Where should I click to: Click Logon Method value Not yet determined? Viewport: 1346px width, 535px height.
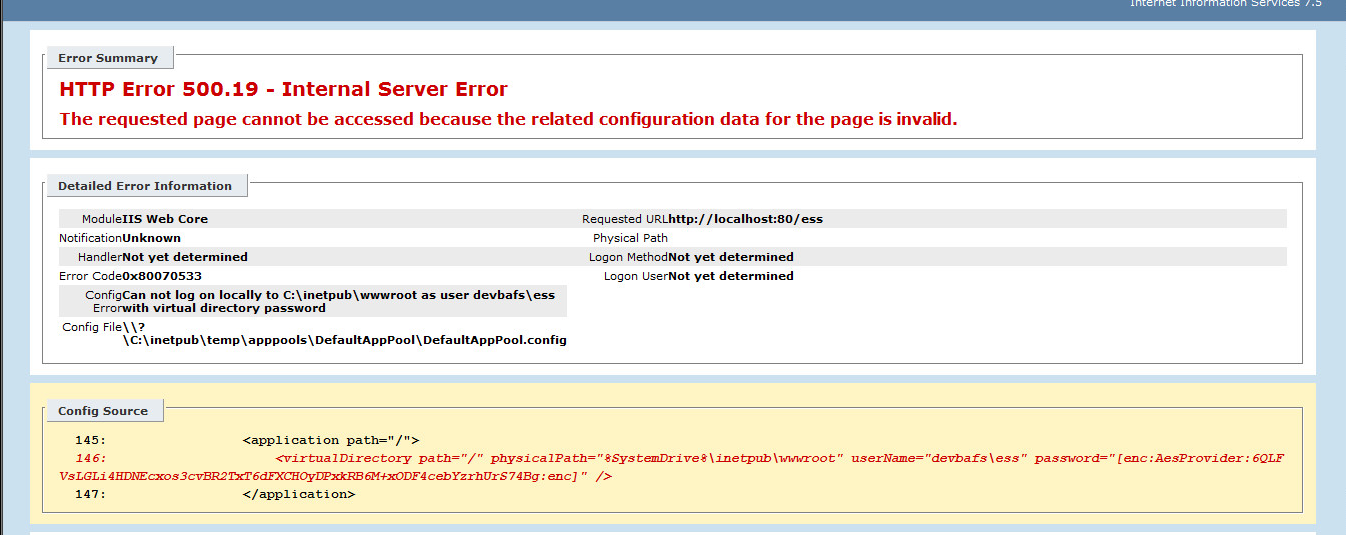click(x=731, y=257)
